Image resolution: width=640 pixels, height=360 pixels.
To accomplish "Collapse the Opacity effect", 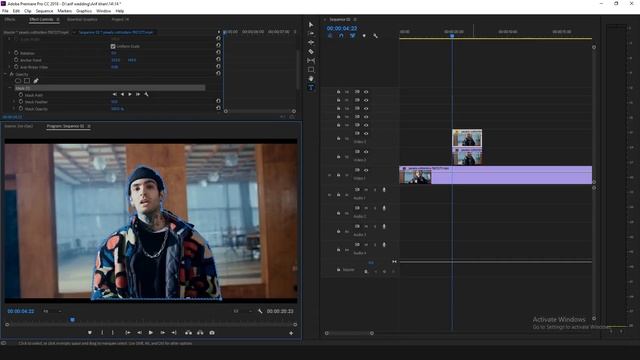I will point(6,74).
